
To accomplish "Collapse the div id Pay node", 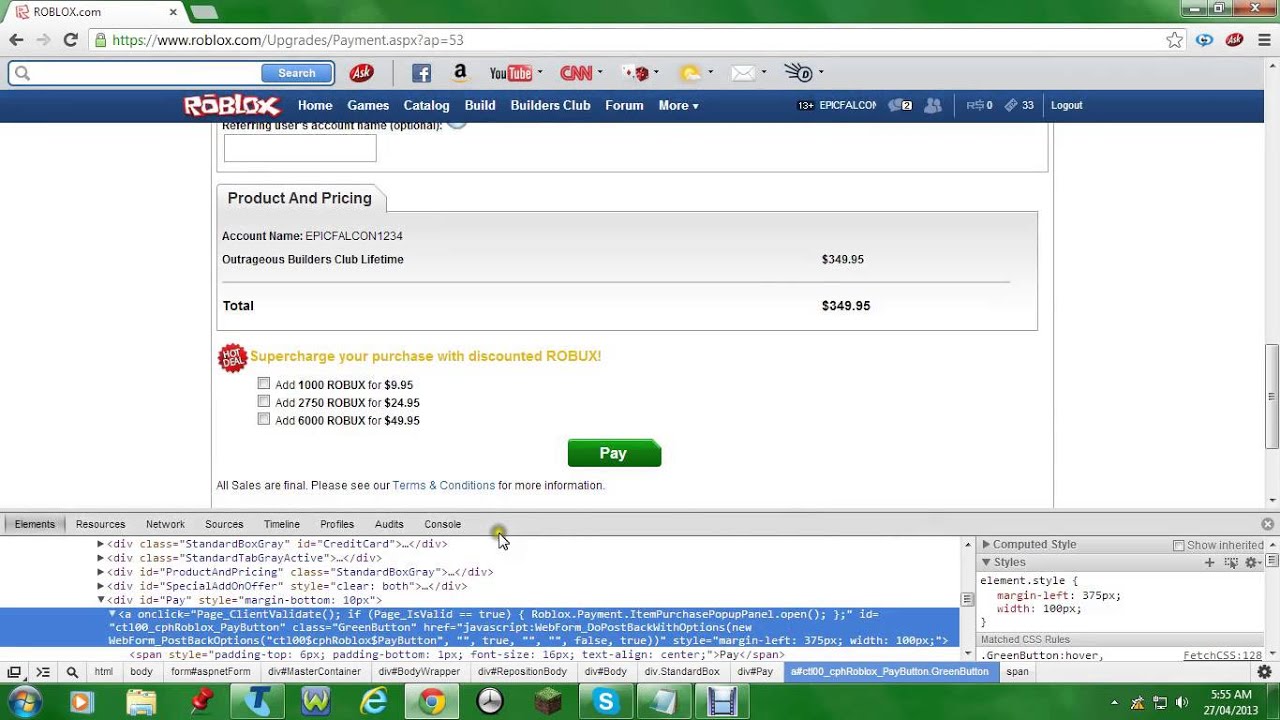I will 100,600.
